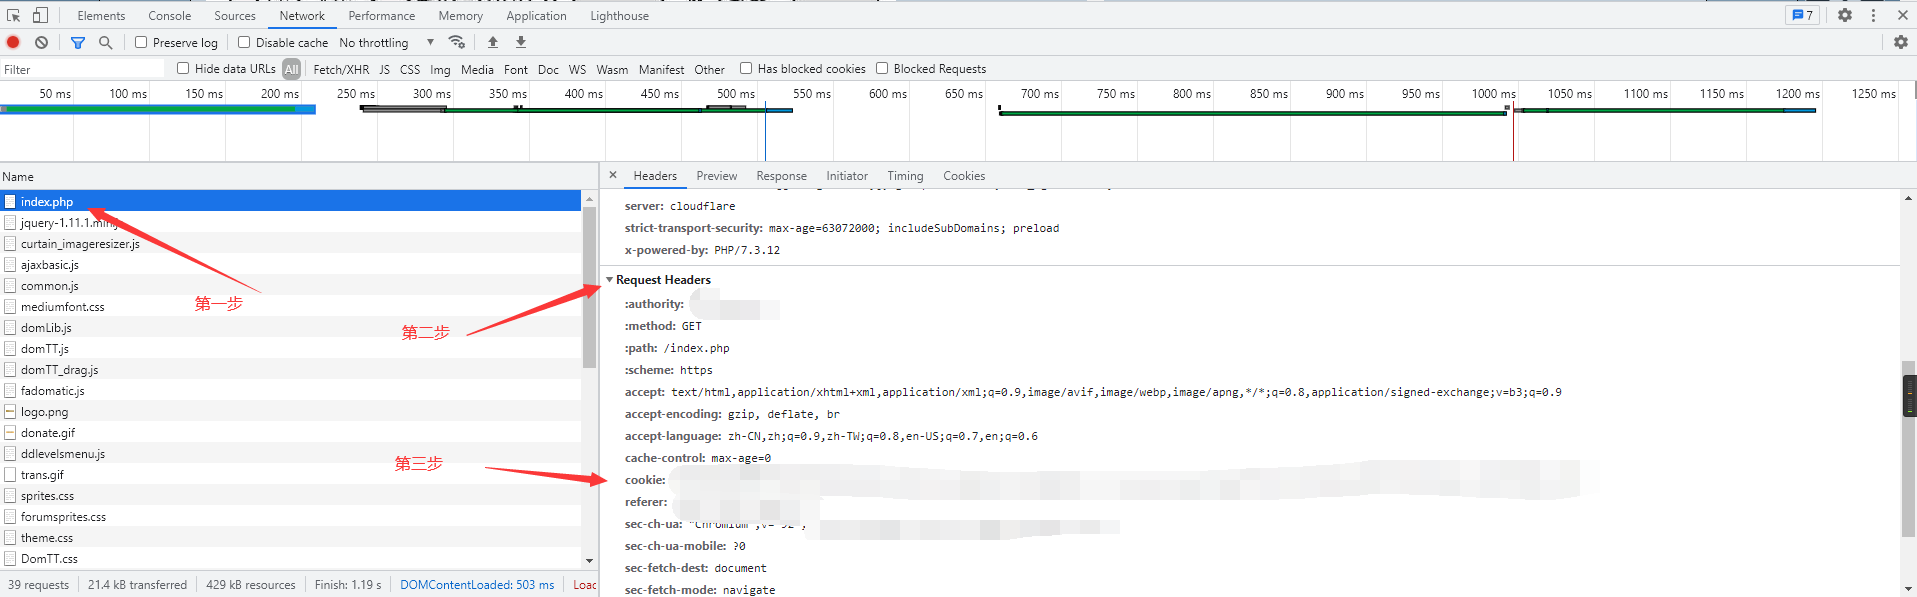
Task: Select the forumsprites.css request
Action: pos(290,516)
